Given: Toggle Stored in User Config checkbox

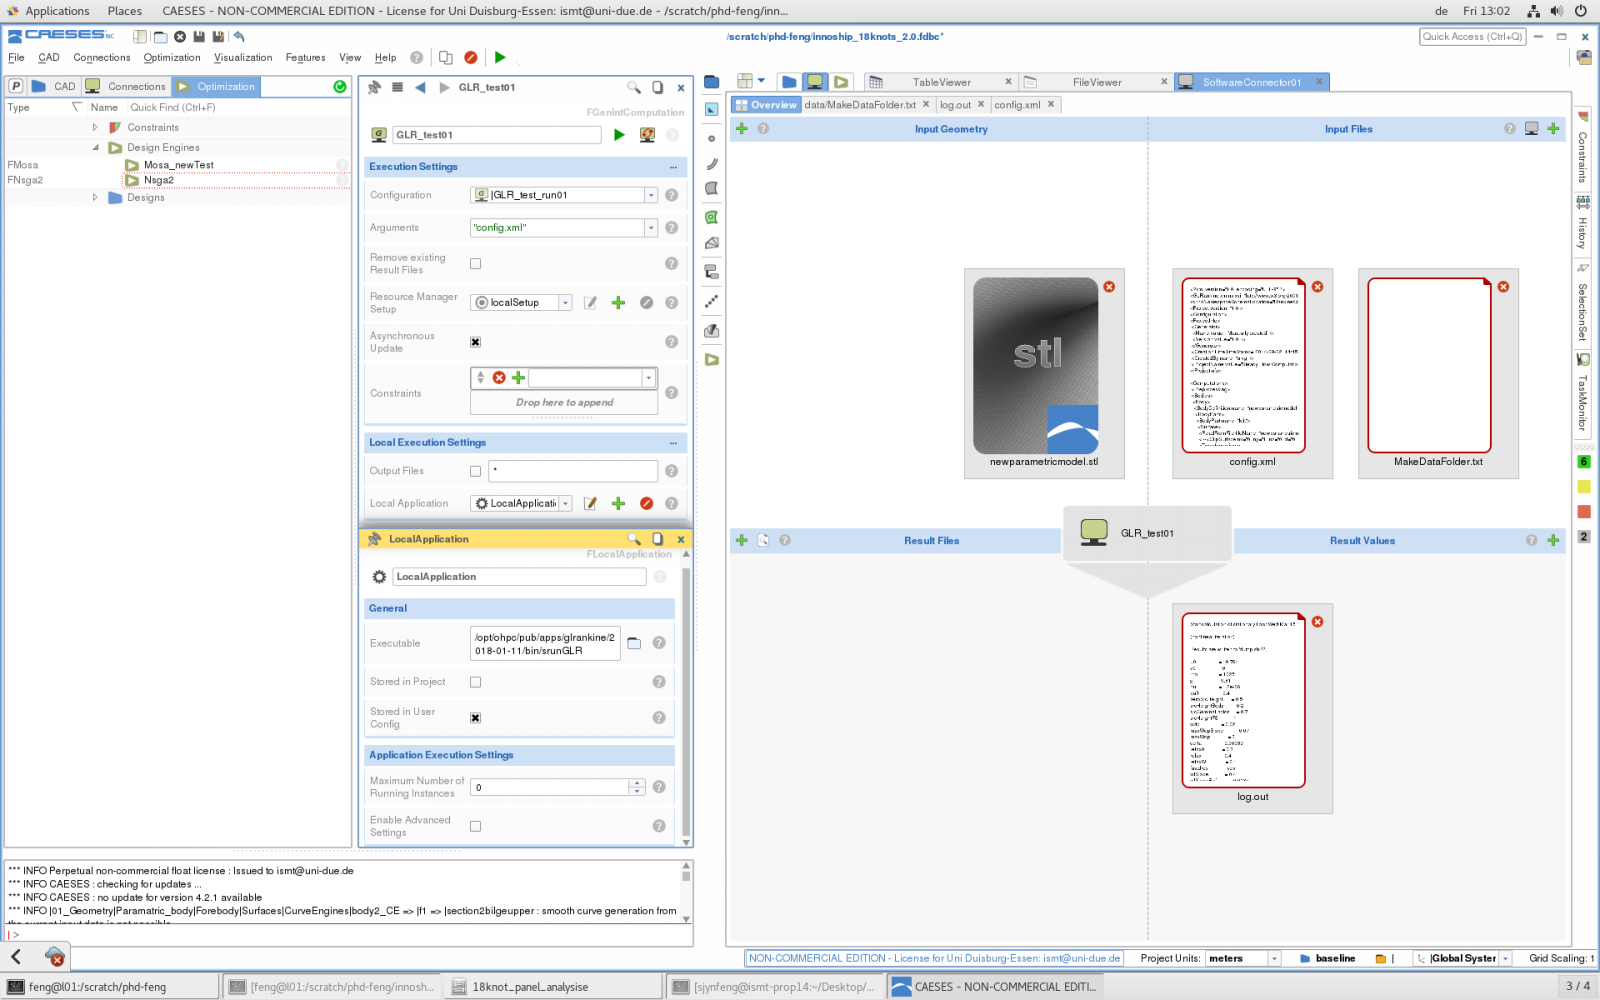Looking at the screenshot, I should [476, 718].
